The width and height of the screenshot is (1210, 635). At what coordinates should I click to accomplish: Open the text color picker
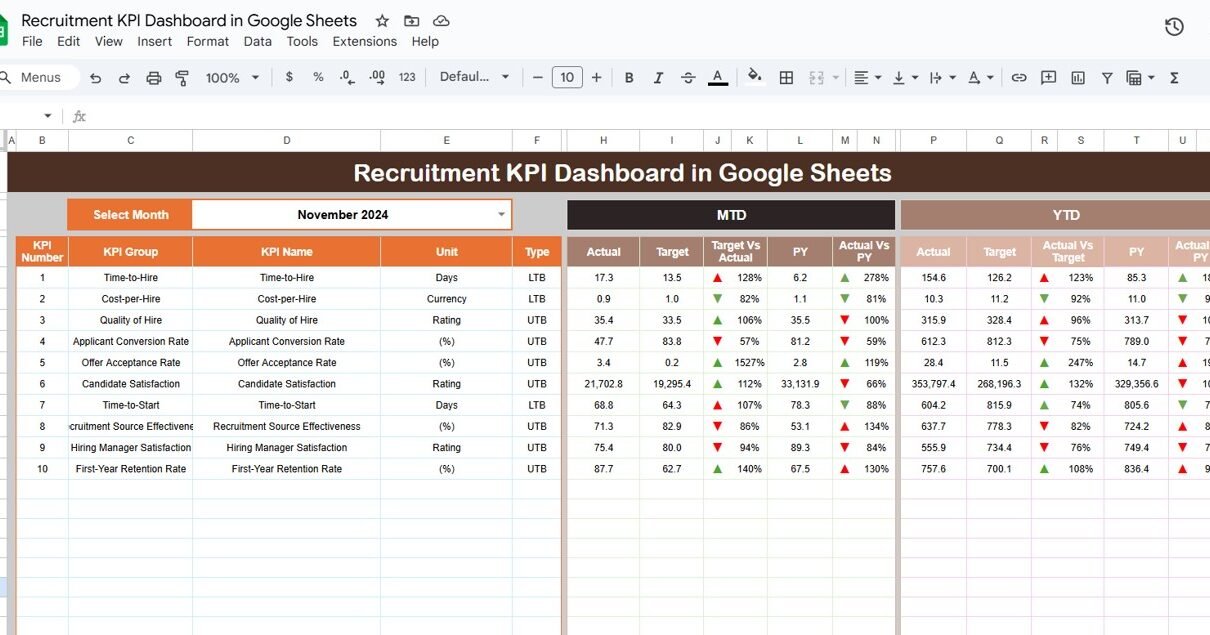(x=717, y=77)
